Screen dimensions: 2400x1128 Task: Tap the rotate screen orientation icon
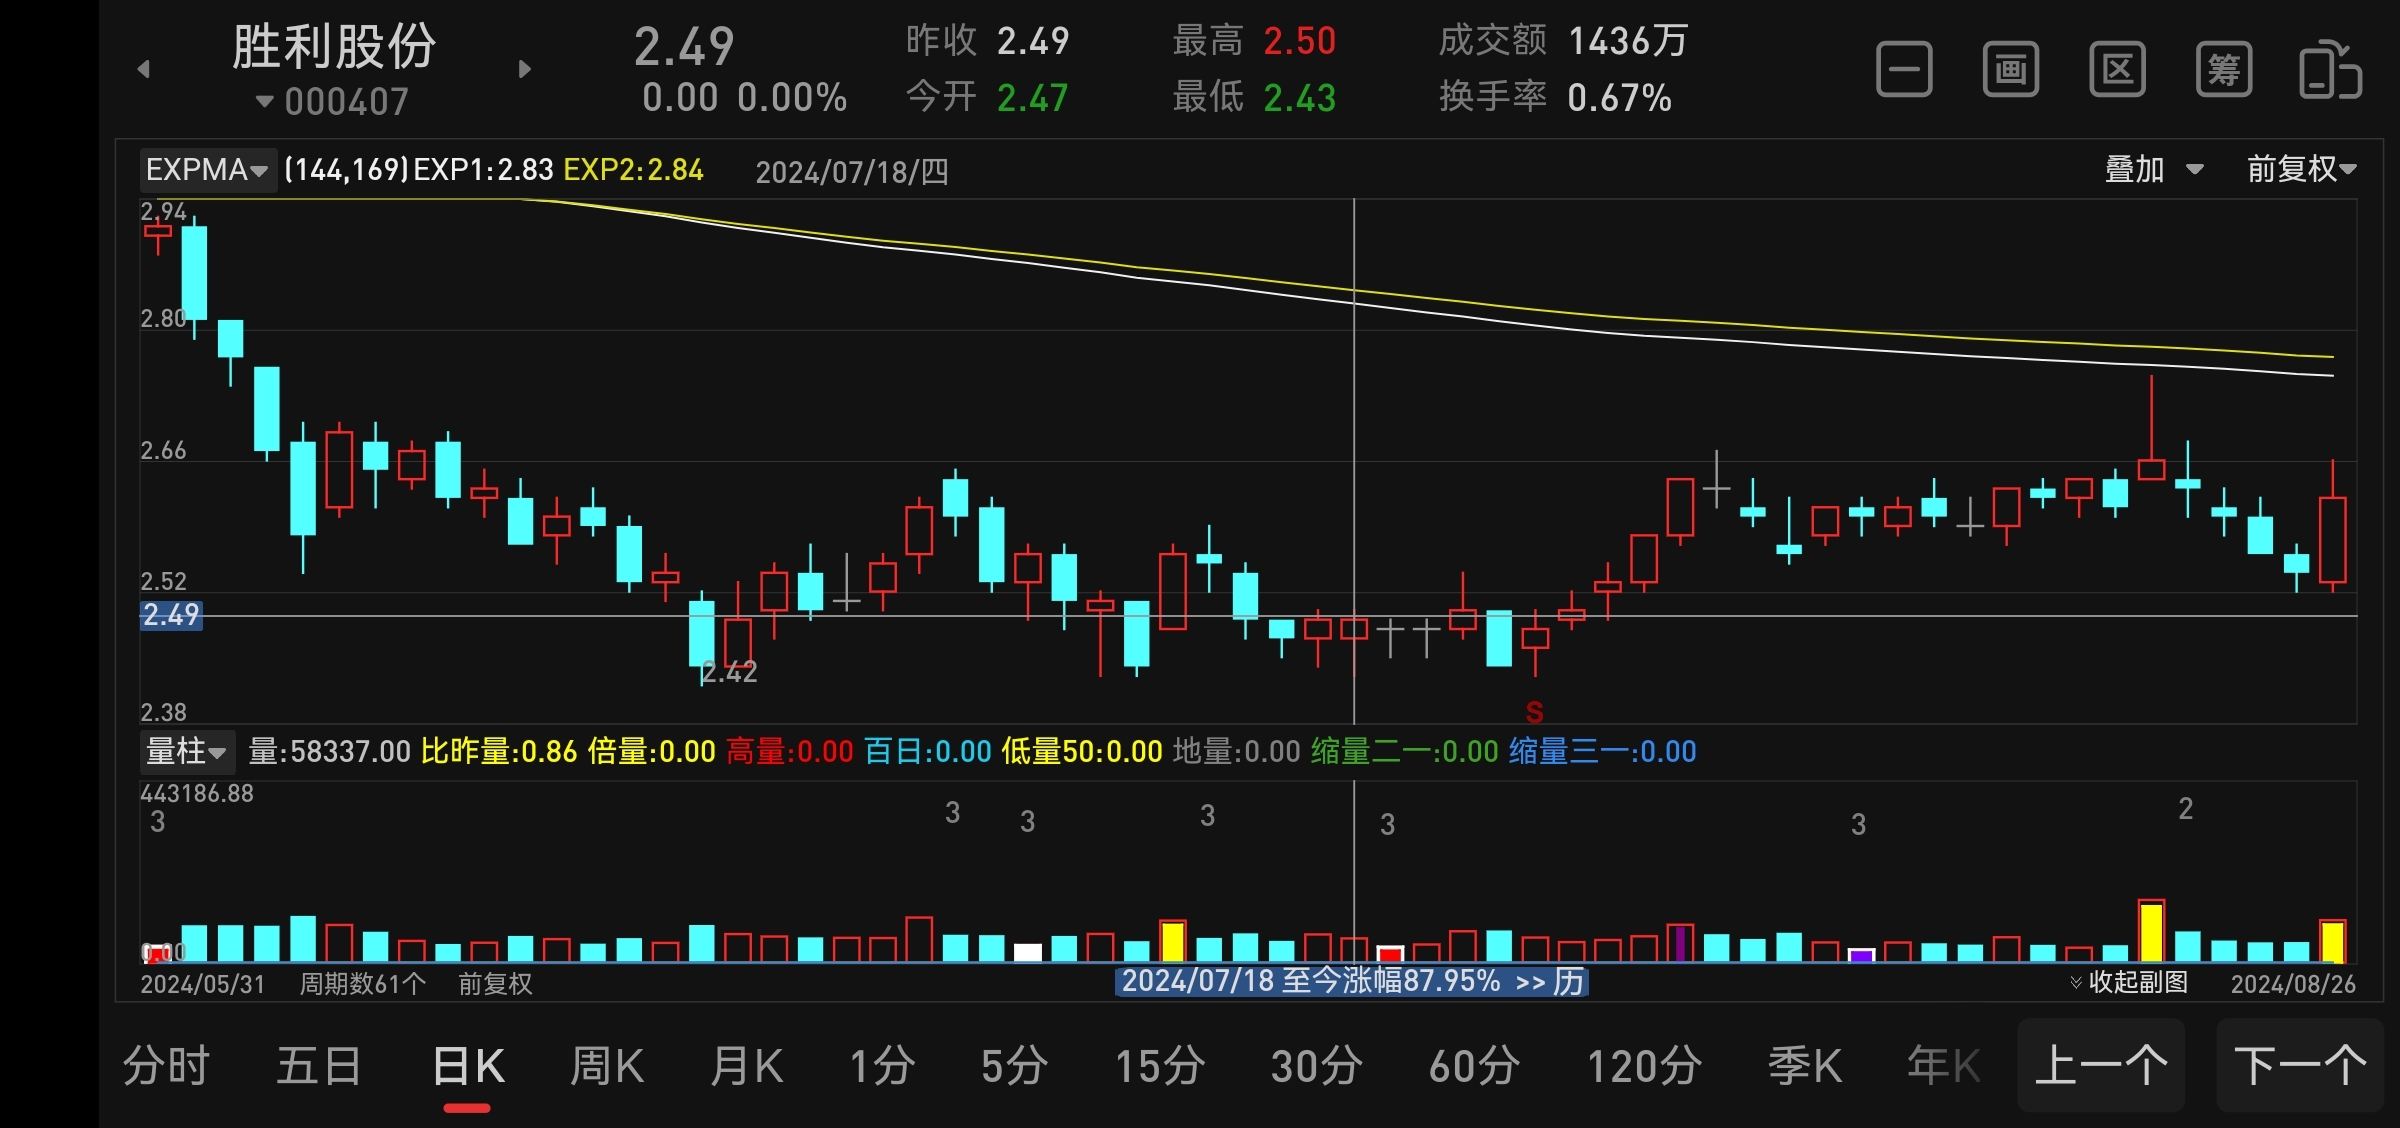pos(2330,70)
